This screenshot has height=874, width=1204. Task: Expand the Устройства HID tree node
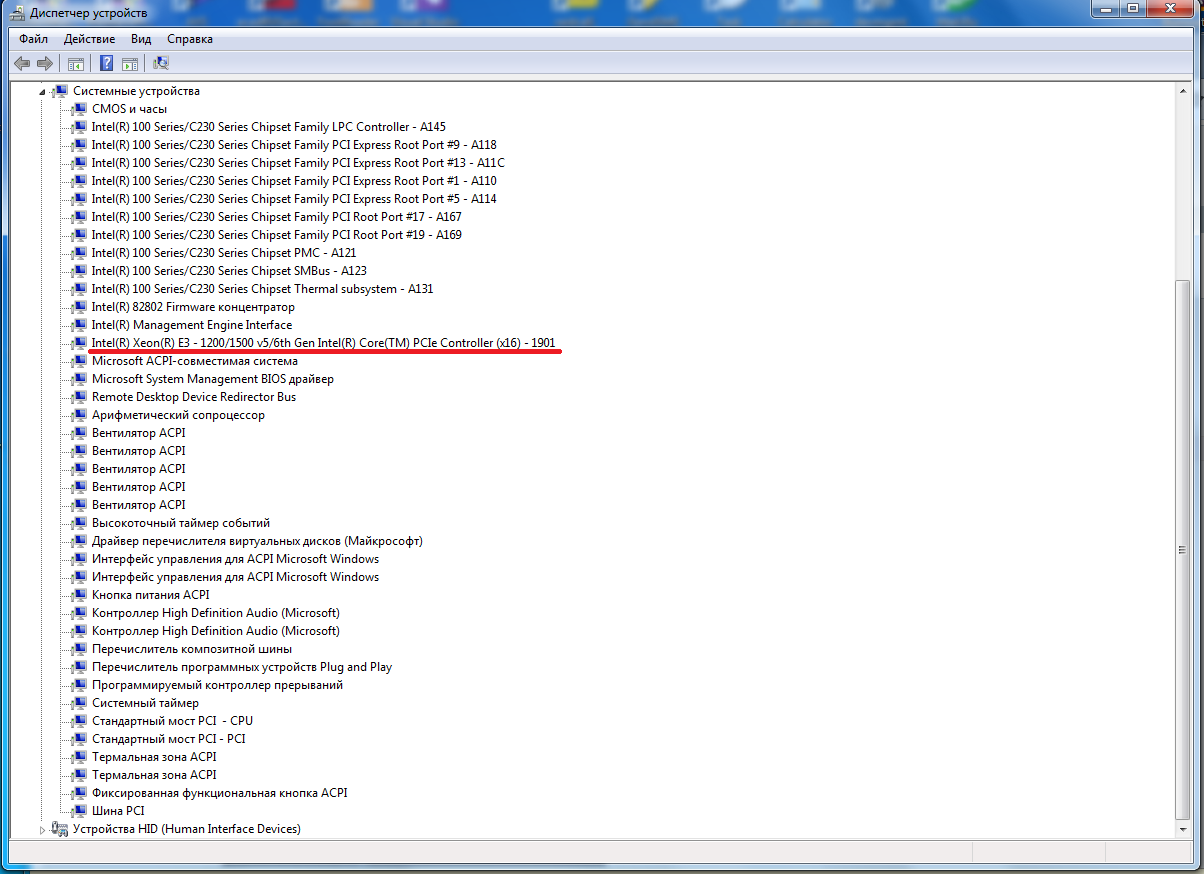coord(43,829)
